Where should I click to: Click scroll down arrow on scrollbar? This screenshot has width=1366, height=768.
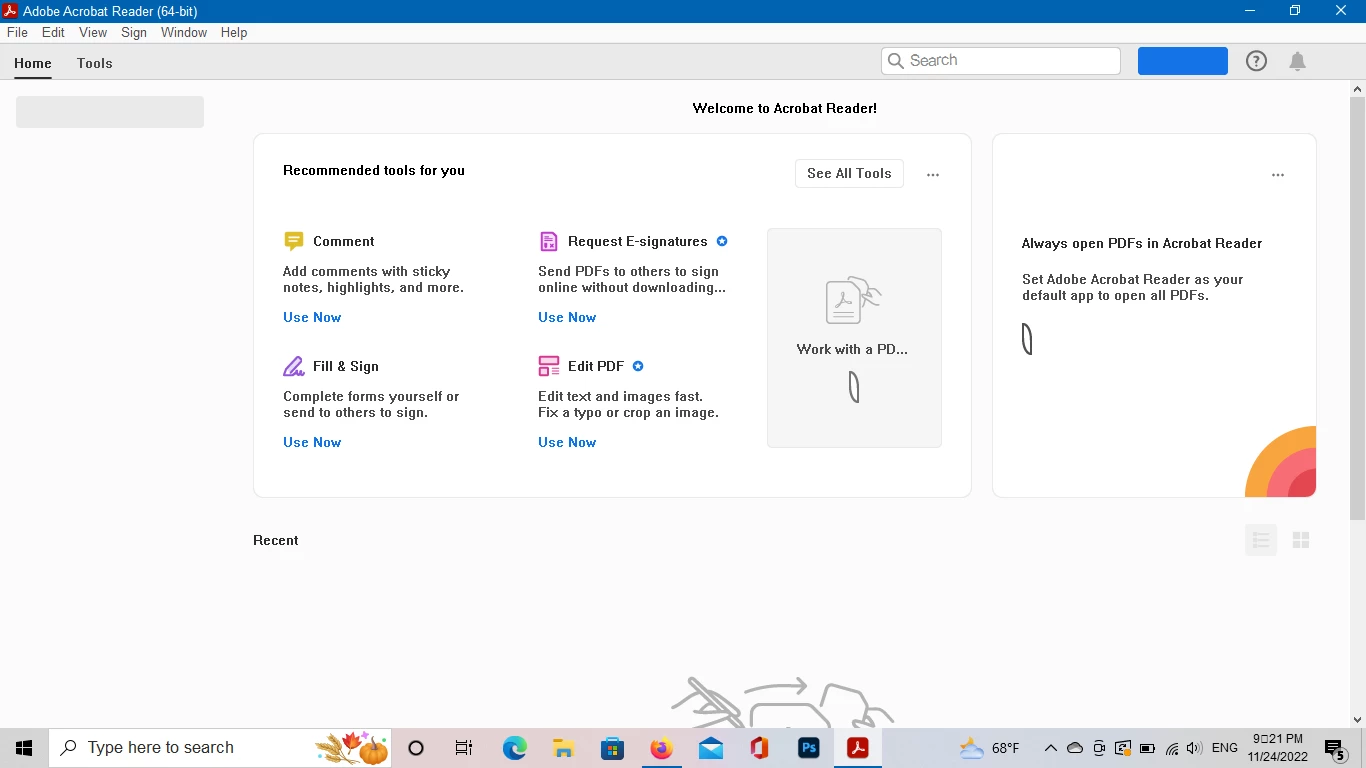coord(1357,719)
